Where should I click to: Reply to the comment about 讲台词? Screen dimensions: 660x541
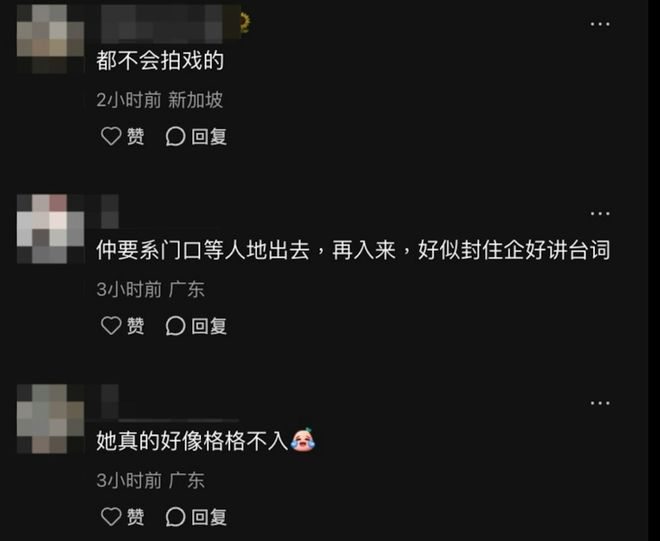pyautogui.click(x=196, y=326)
